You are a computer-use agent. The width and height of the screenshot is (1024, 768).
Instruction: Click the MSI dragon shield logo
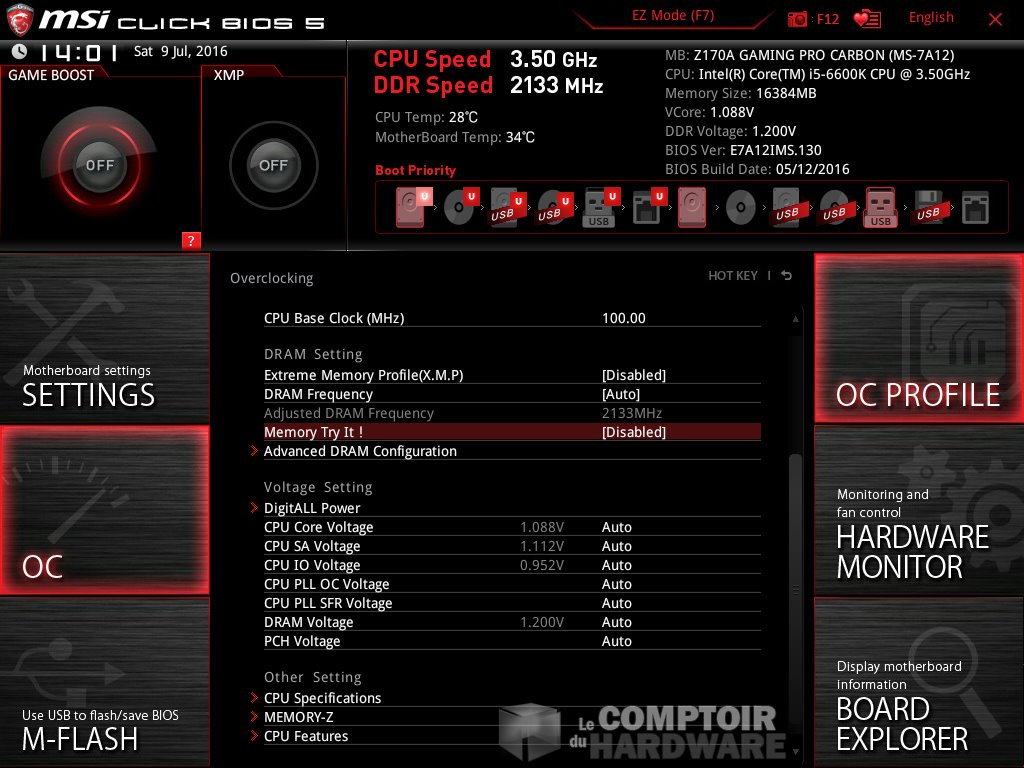(x=19, y=20)
